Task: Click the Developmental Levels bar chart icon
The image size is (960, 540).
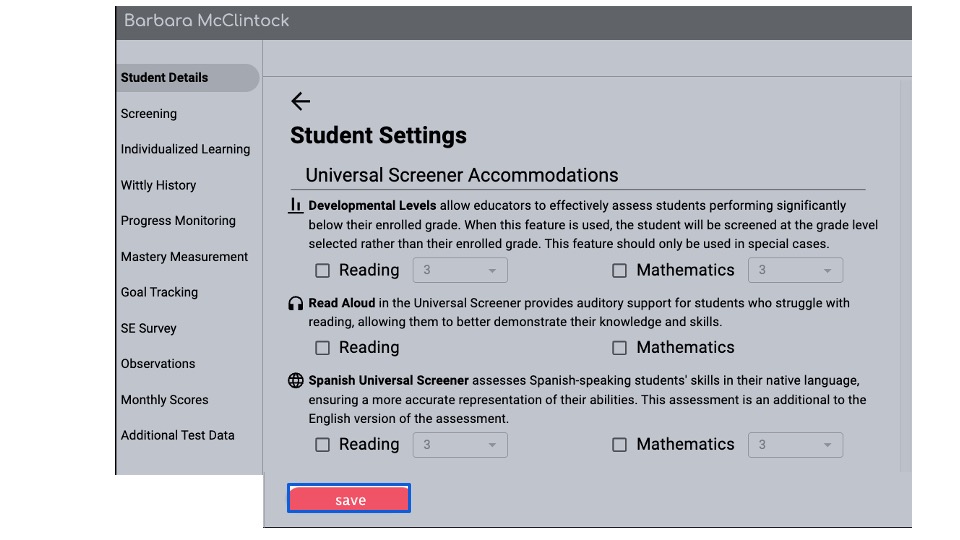Action: tap(295, 205)
